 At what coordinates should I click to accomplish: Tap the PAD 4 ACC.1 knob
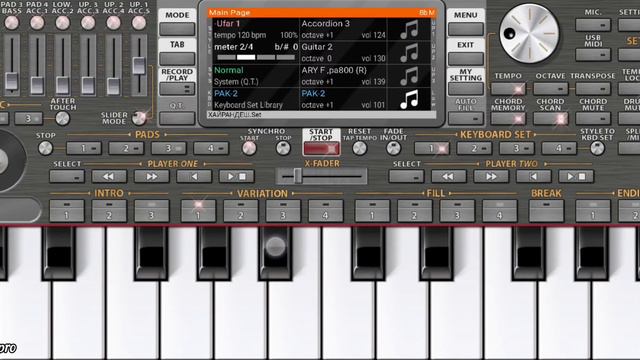tap(37, 23)
